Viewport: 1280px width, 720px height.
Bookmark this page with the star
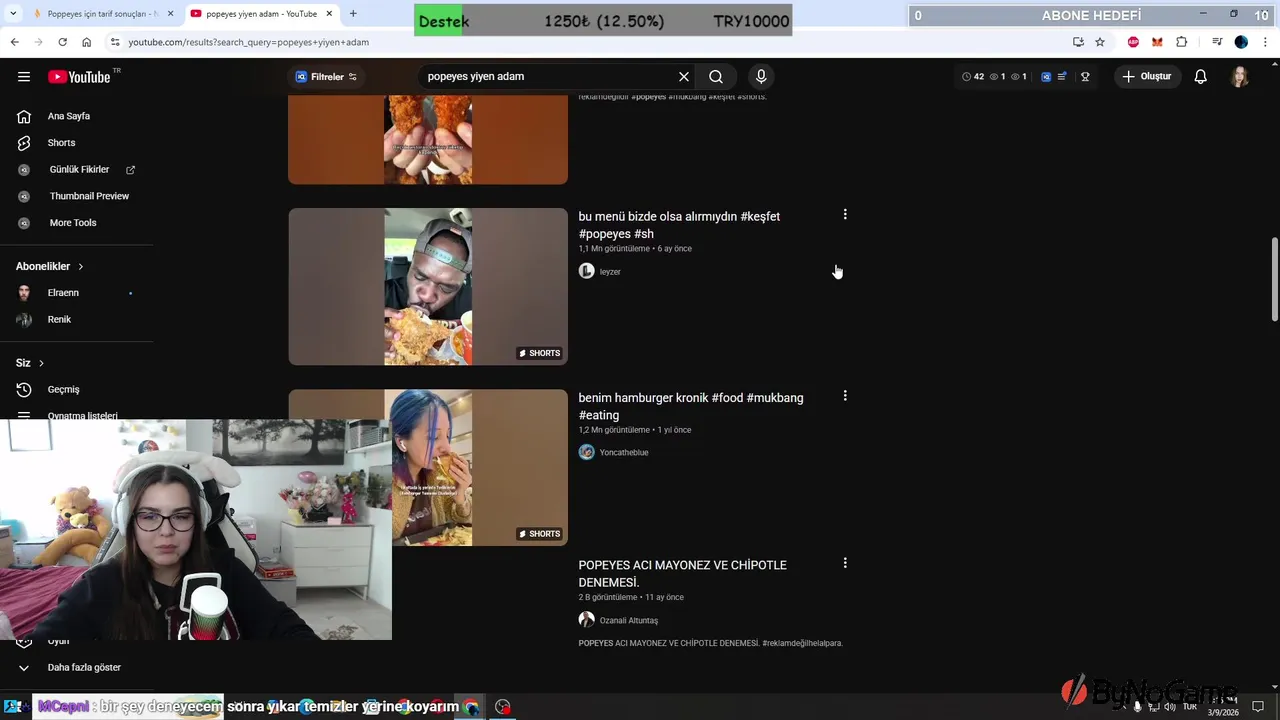coord(1100,42)
